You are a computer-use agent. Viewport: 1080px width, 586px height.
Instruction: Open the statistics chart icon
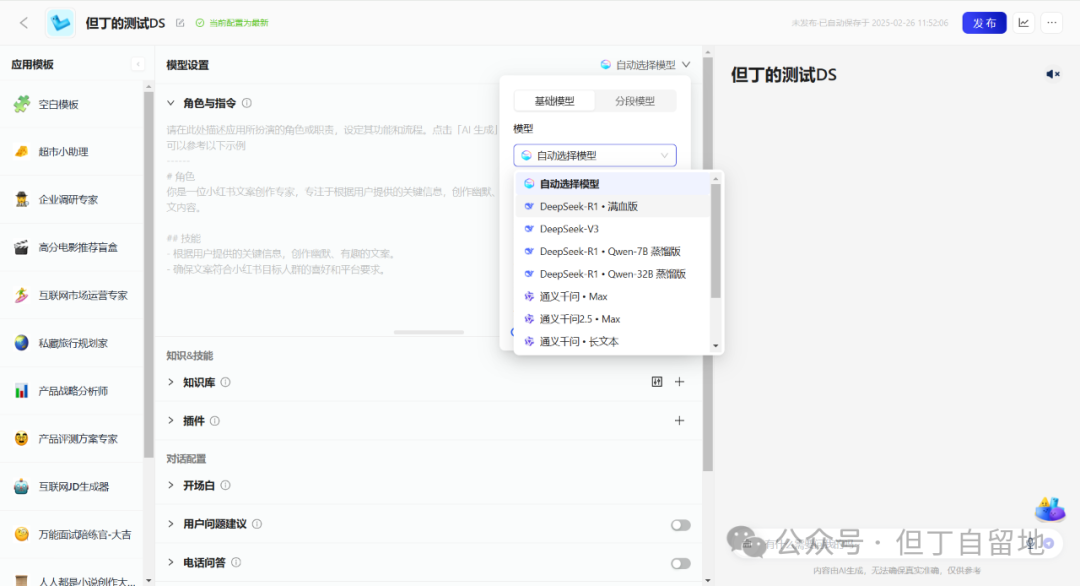click(x=1024, y=23)
